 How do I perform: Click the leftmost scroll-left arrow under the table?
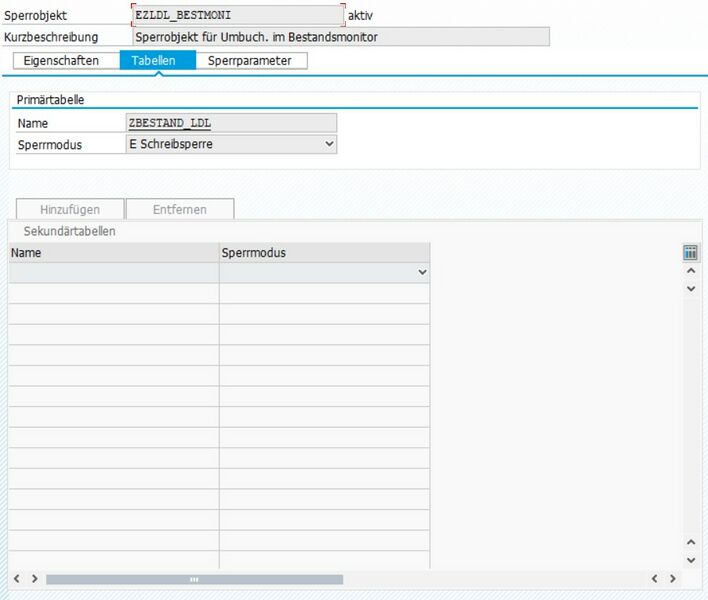point(17,579)
